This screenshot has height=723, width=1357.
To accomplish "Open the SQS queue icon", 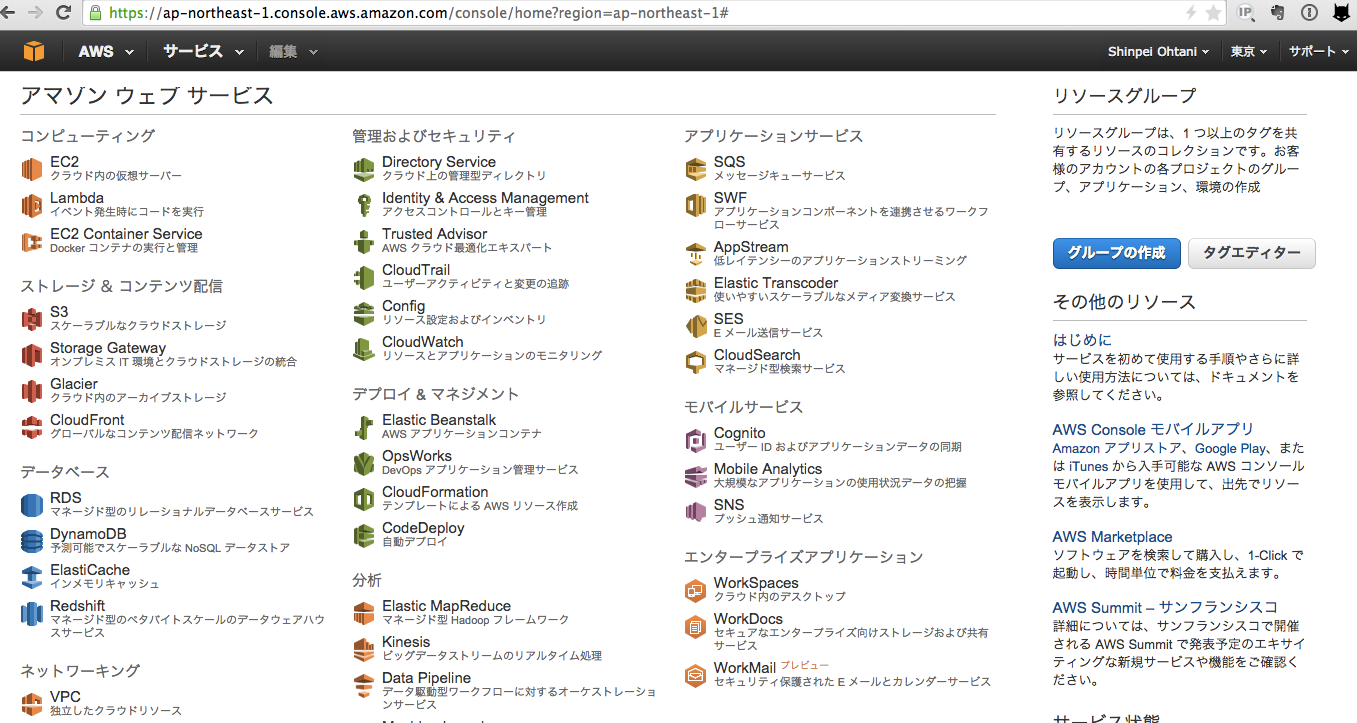I will pyautogui.click(x=696, y=169).
